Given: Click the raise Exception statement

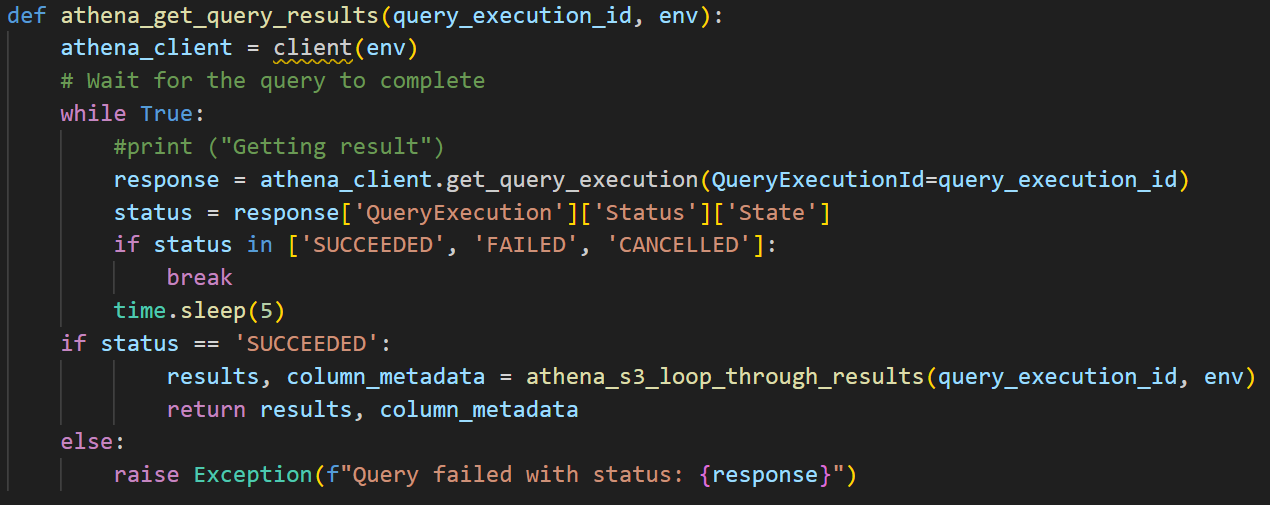Looking at the screenshot, I should click(486, 475).
